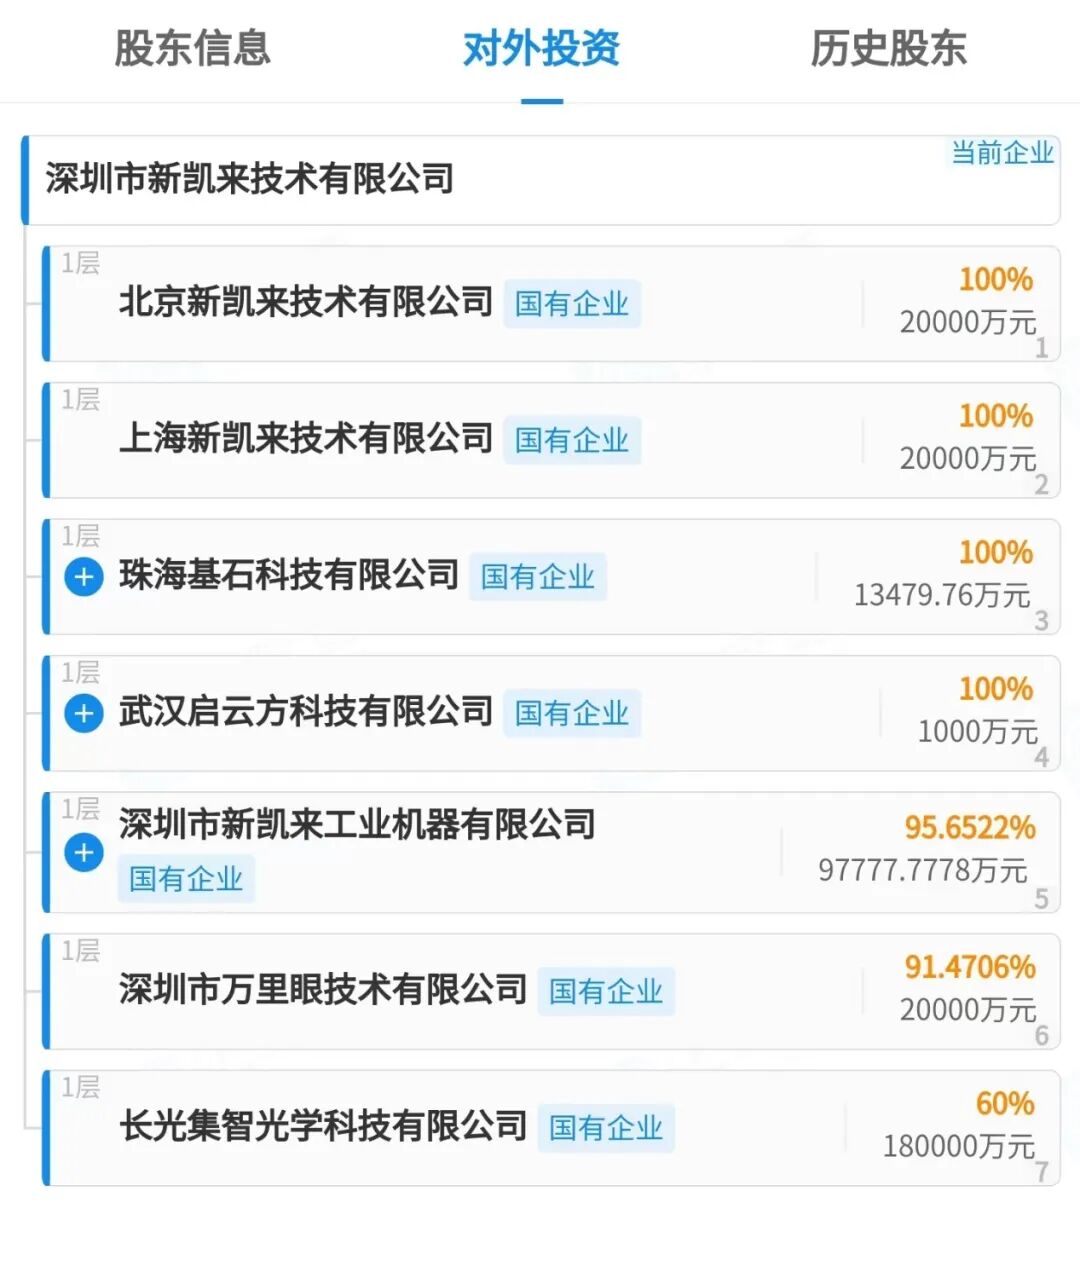Click the 95.6522% shareholding figure
Screen dimensions: 1080x1266
(969, 828)
